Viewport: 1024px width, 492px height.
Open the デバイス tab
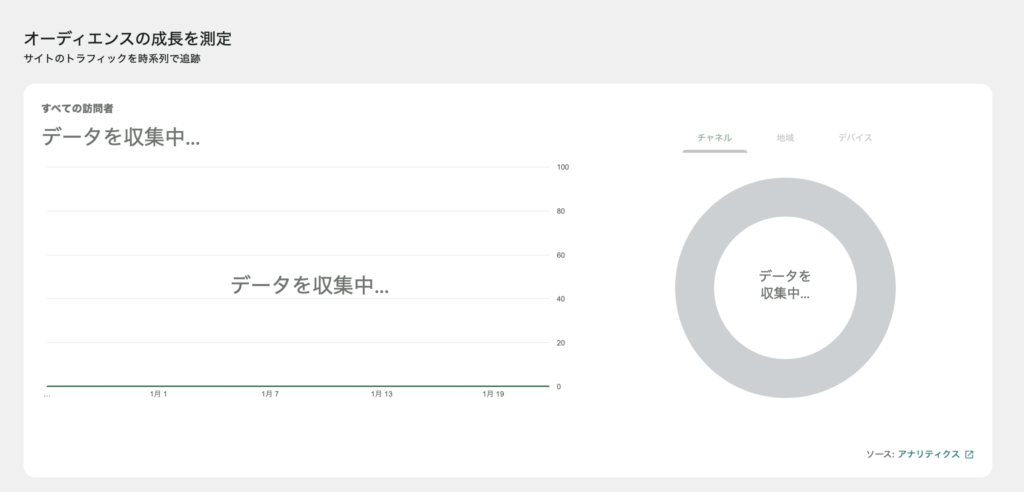coord(856,138)
